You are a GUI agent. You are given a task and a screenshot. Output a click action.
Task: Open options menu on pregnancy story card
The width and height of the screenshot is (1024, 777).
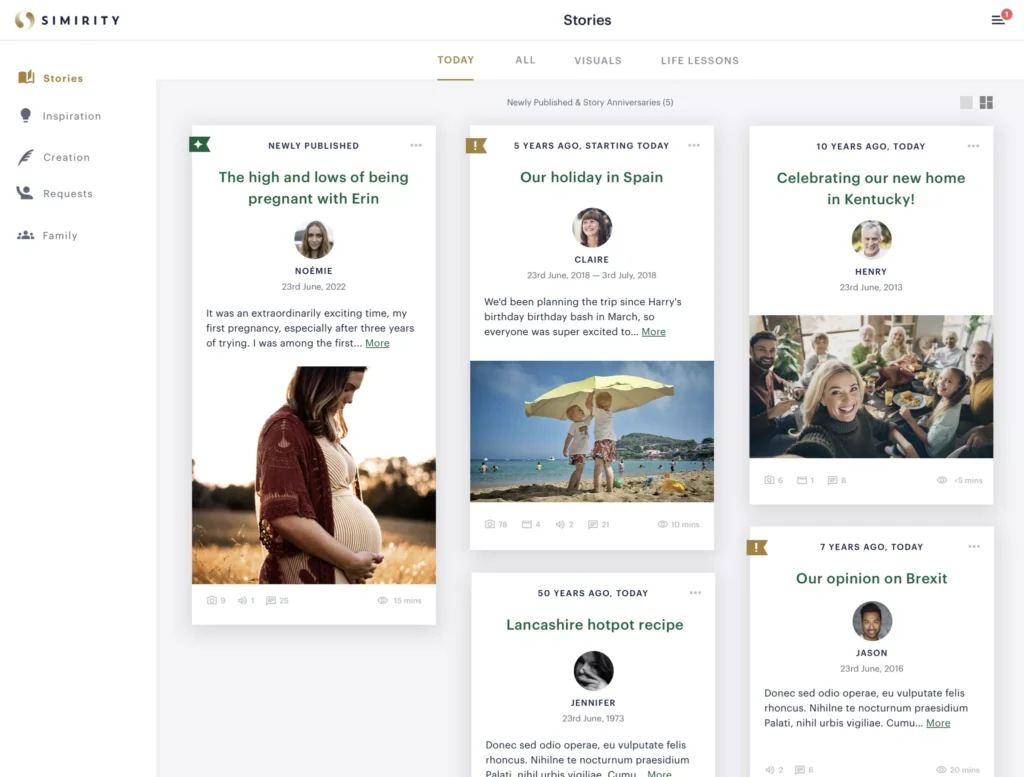pos(416,146)
